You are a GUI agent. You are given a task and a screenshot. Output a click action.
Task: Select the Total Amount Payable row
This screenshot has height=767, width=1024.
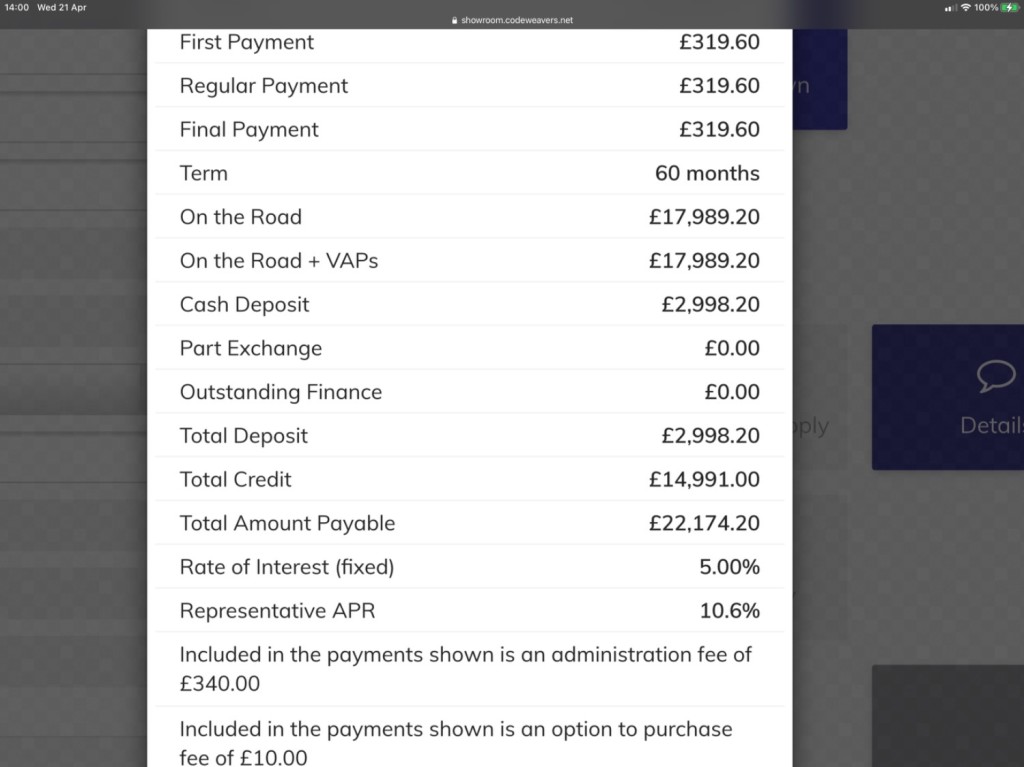pos(470,523)
